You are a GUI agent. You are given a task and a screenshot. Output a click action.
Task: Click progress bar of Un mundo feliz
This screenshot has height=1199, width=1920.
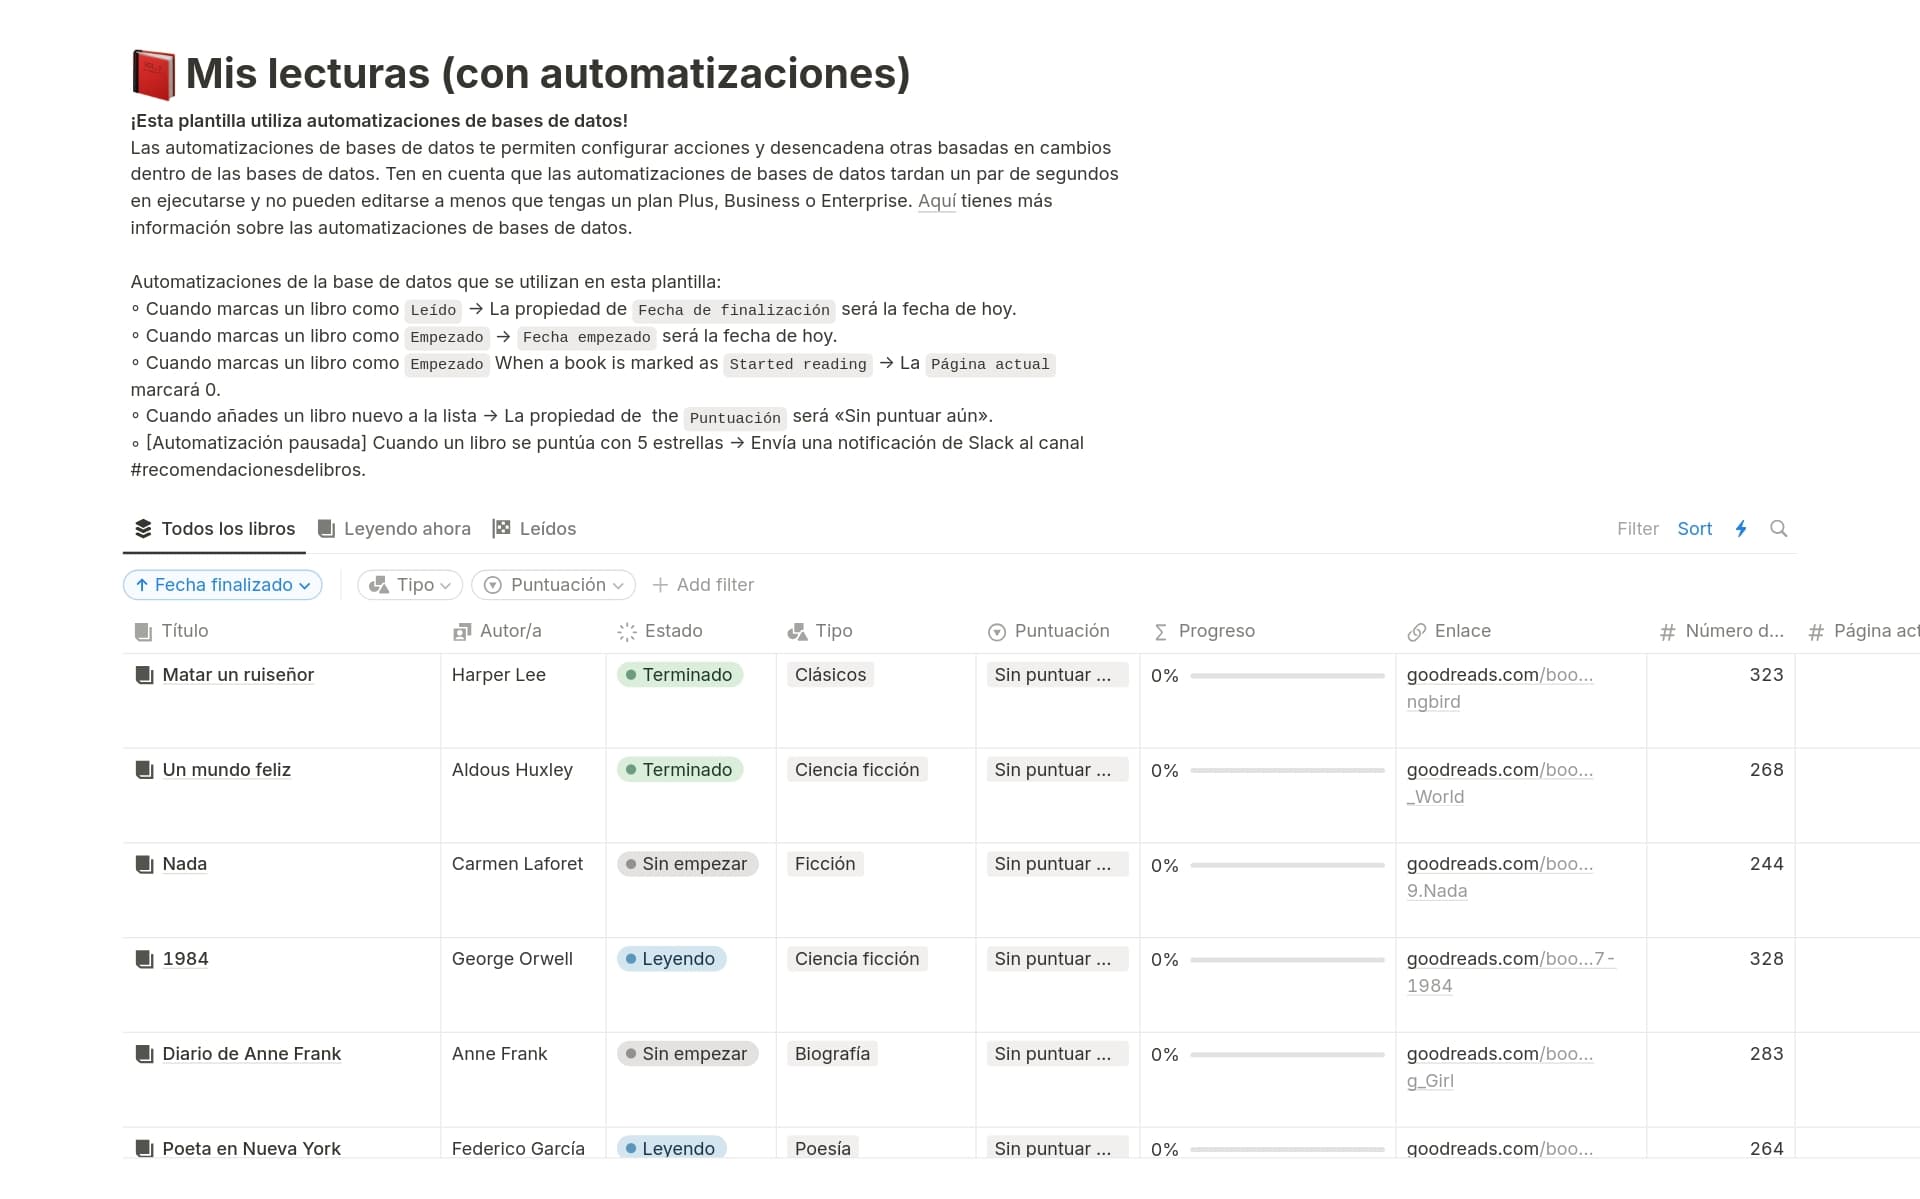point(1286,771)
